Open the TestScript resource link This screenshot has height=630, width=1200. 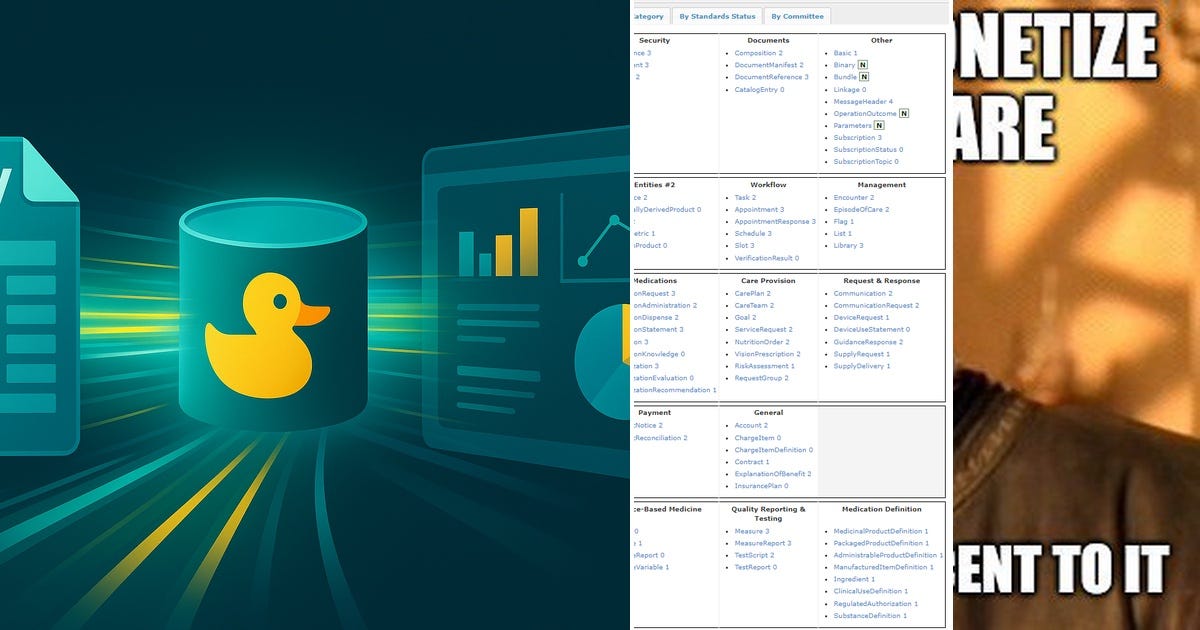coord(751,555)
